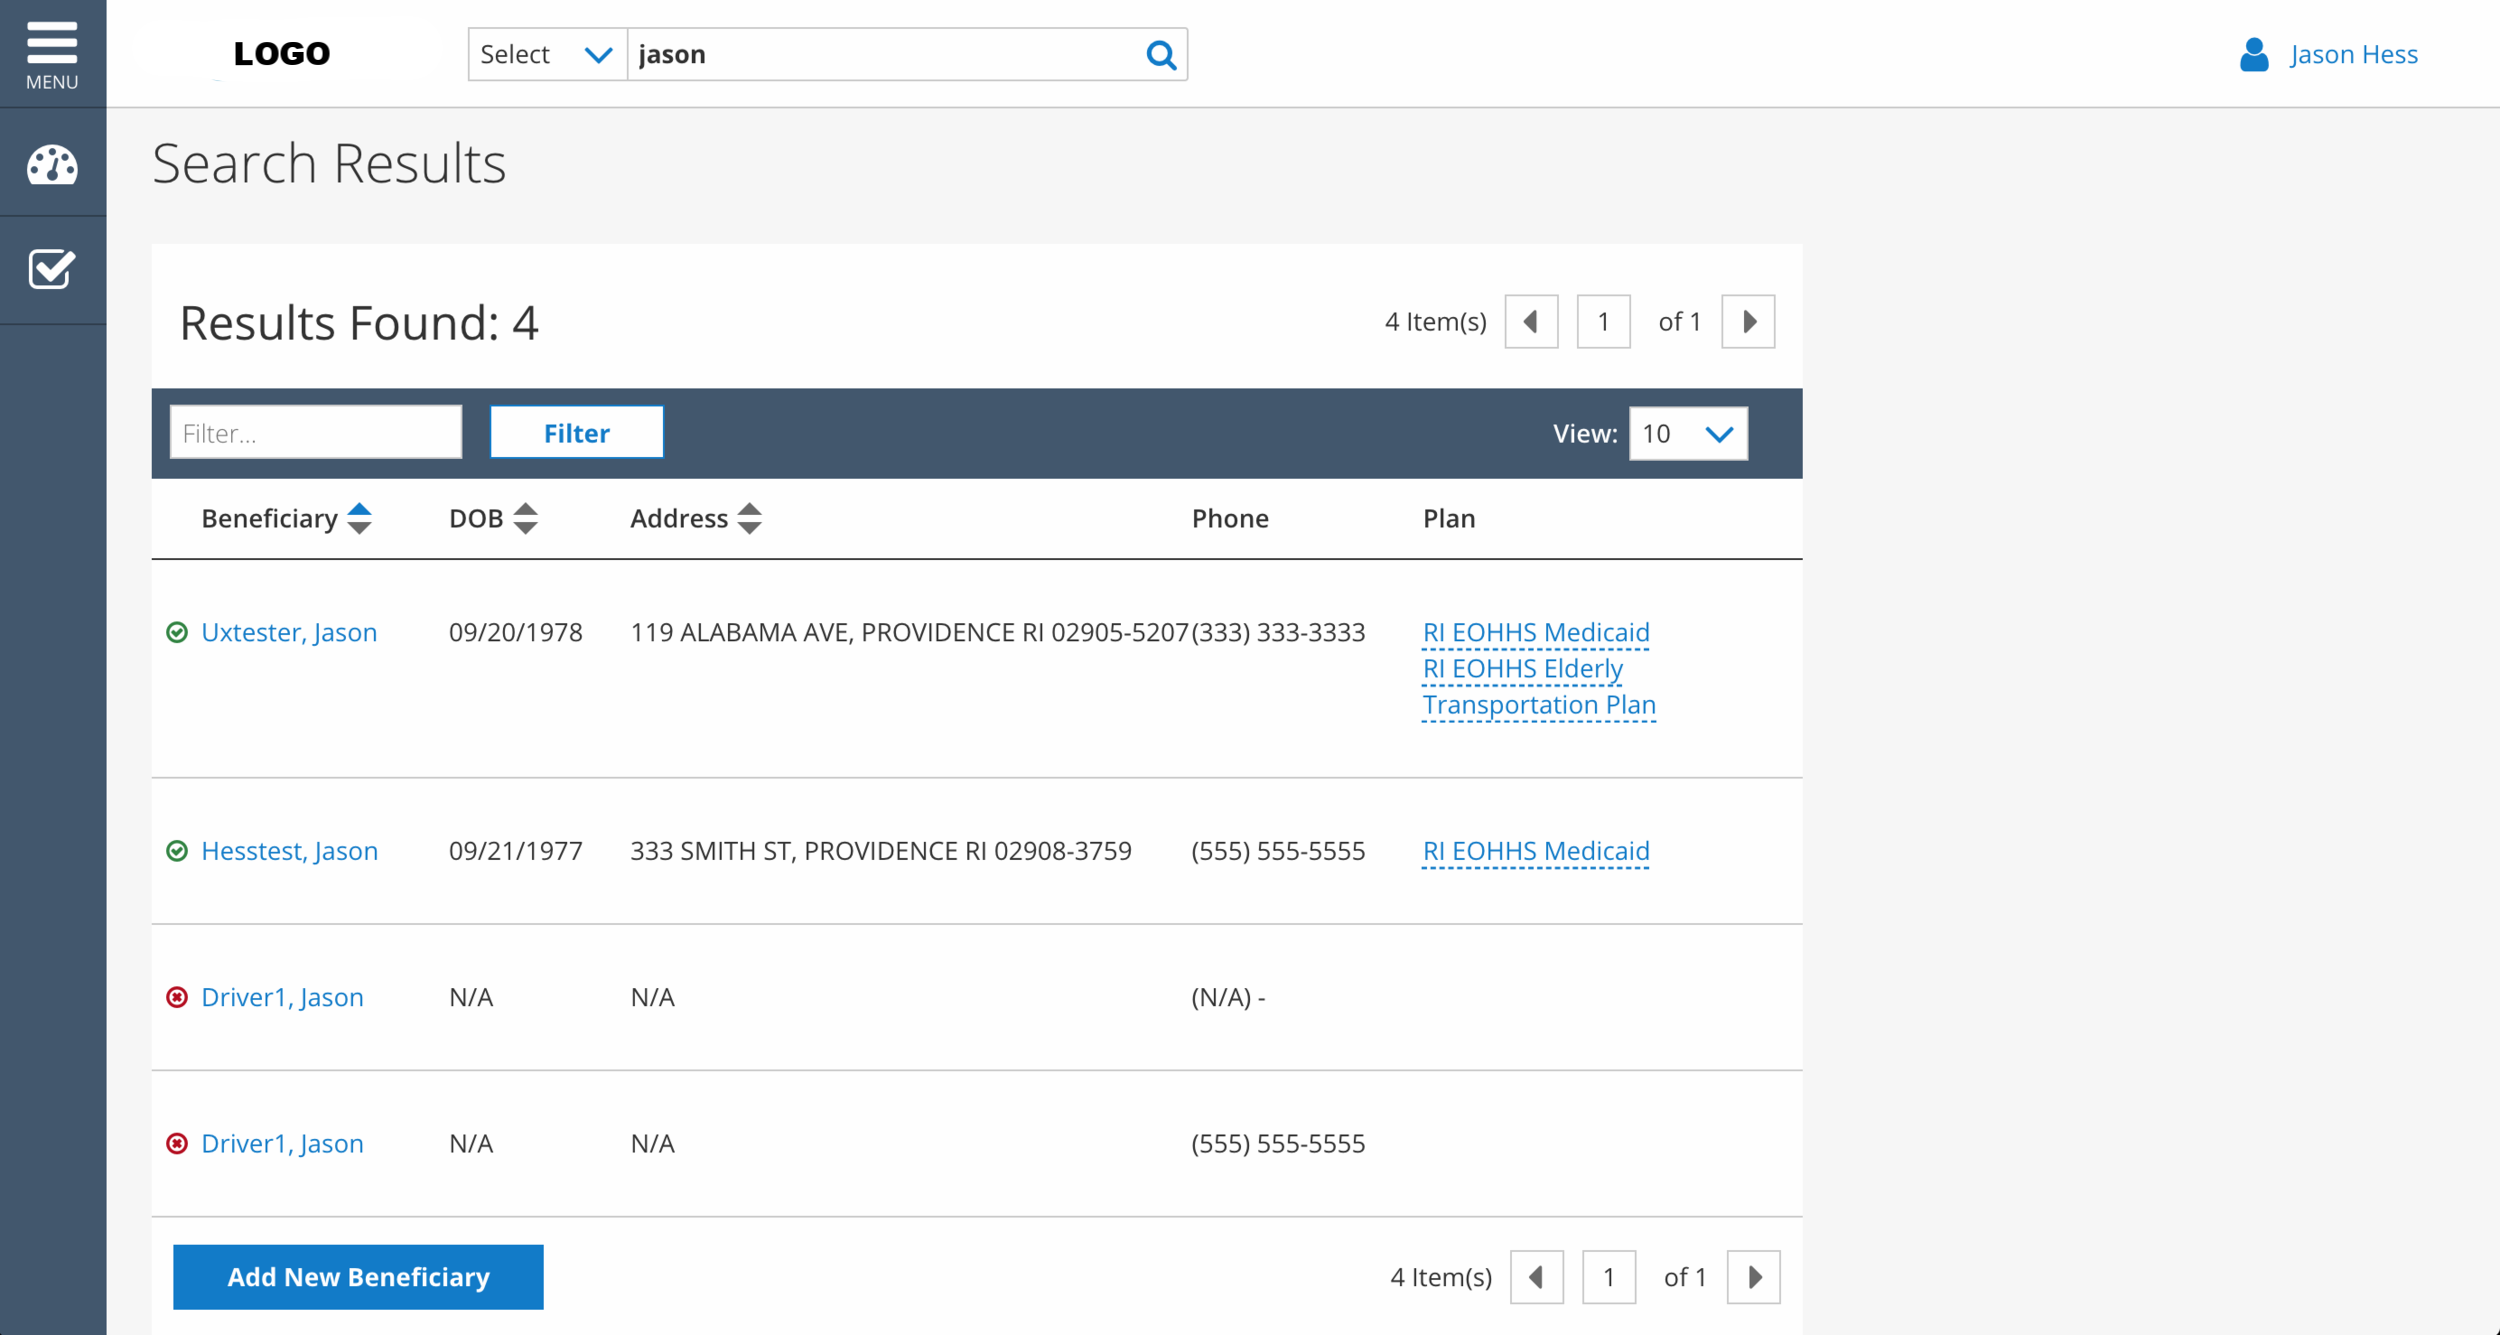This screenshot has height=1335, width=2500.
Task: Go to next page in top pagination
Action: pyautogui.click(x=1748, y=322)
